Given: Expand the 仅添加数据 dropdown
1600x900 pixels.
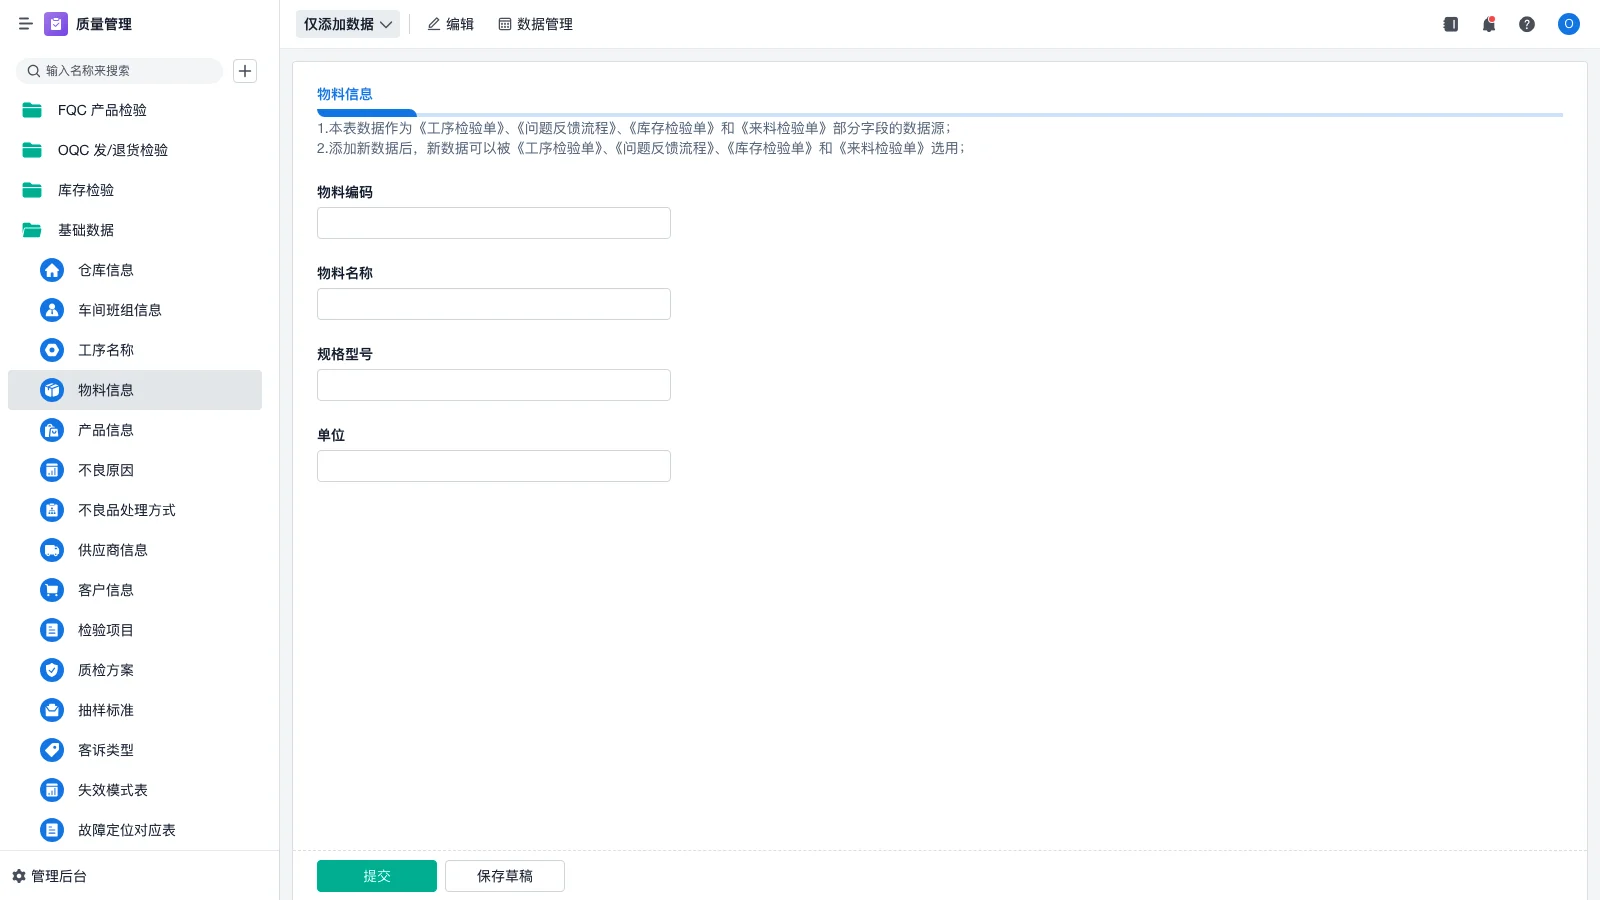Looking at the screenshot, I should click(347, 24).
